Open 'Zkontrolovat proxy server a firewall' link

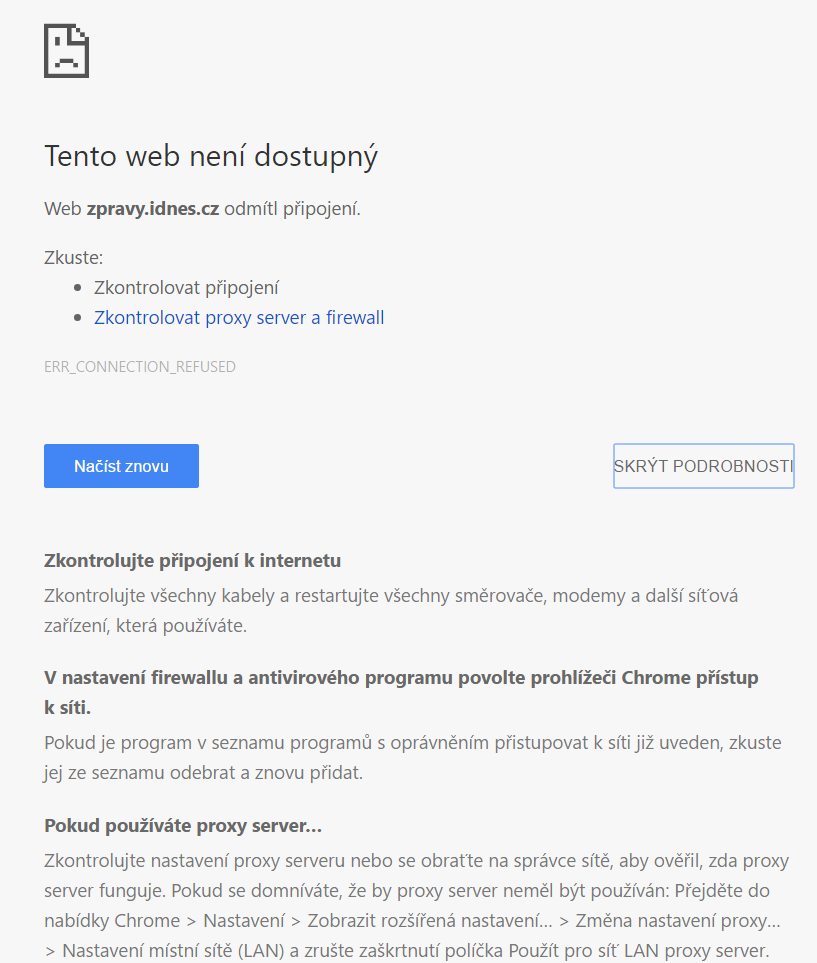pos(239,318)
